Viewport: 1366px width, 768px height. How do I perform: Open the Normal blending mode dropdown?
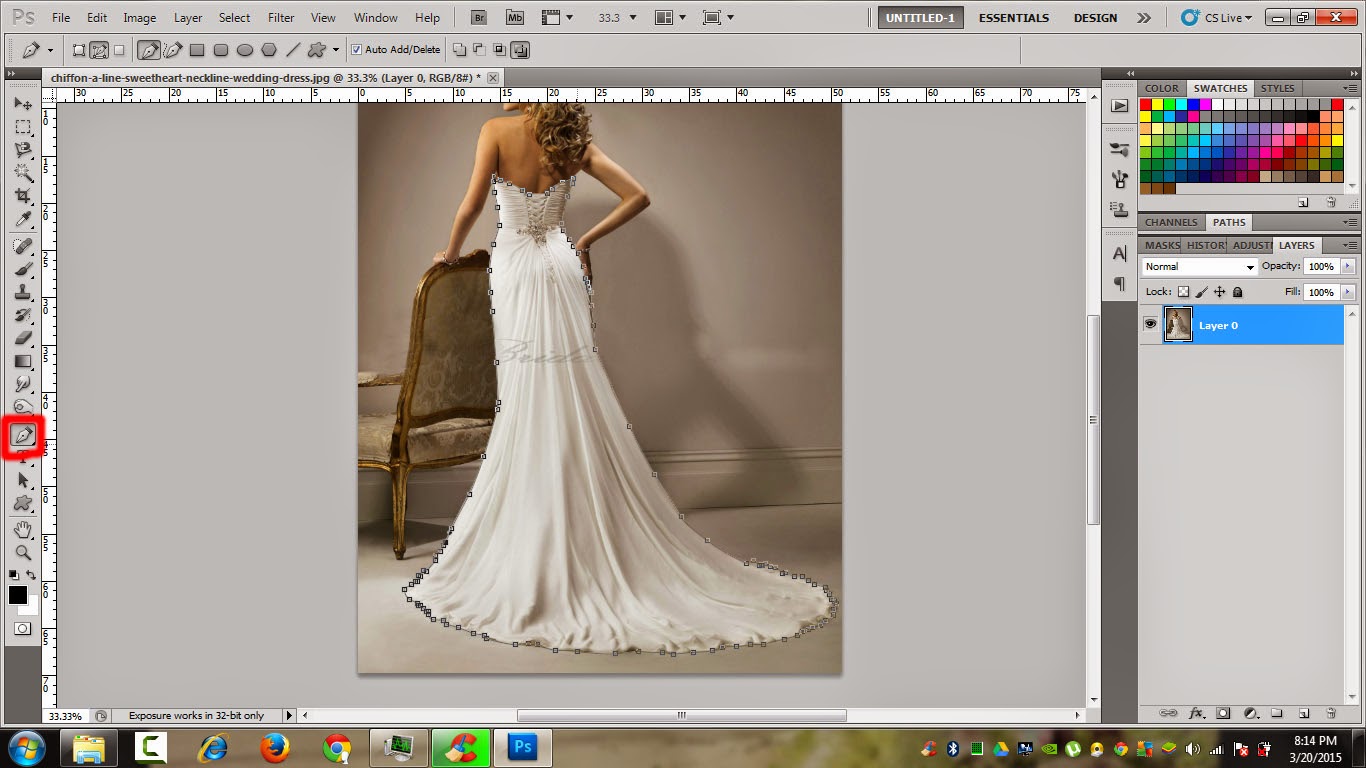(x=1199, y=266)
